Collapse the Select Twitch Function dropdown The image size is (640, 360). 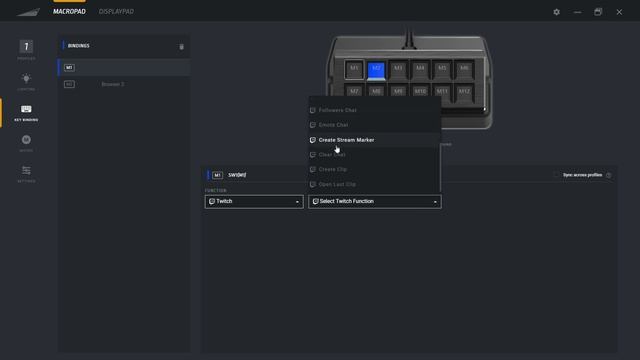click(375, 202)
